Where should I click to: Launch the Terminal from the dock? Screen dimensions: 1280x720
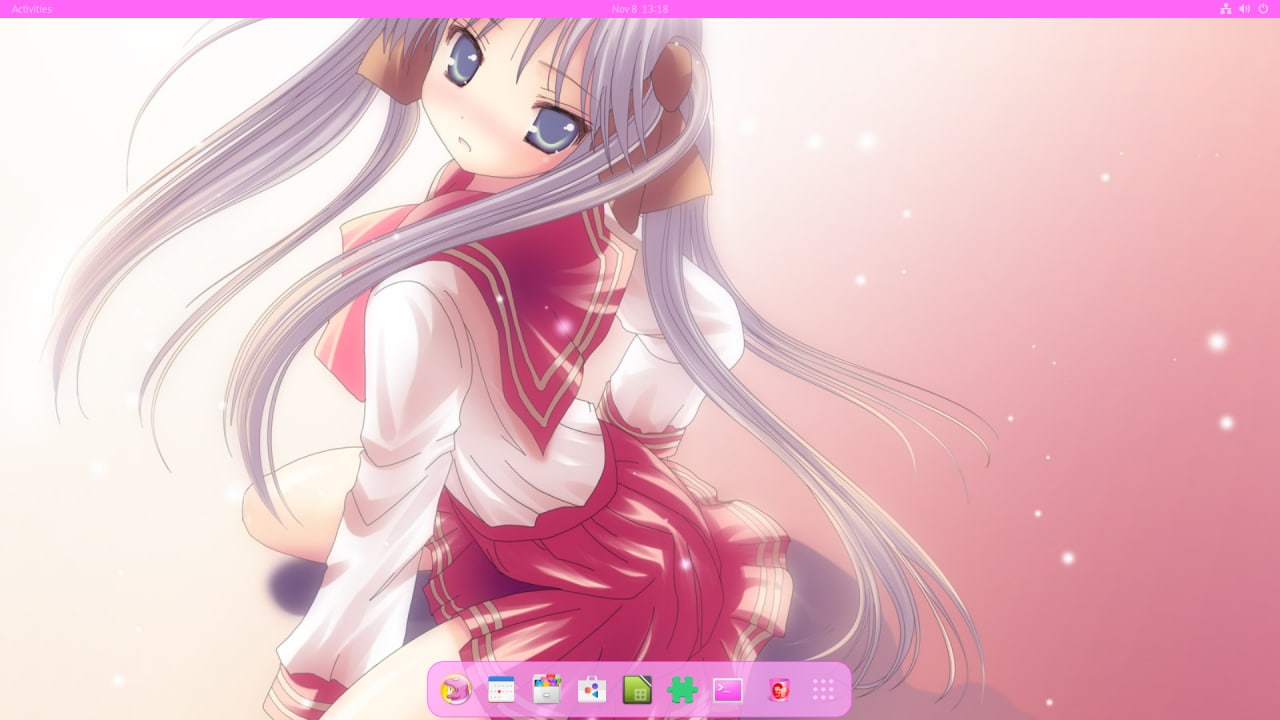pyautogui.click(x=728, y=689)
